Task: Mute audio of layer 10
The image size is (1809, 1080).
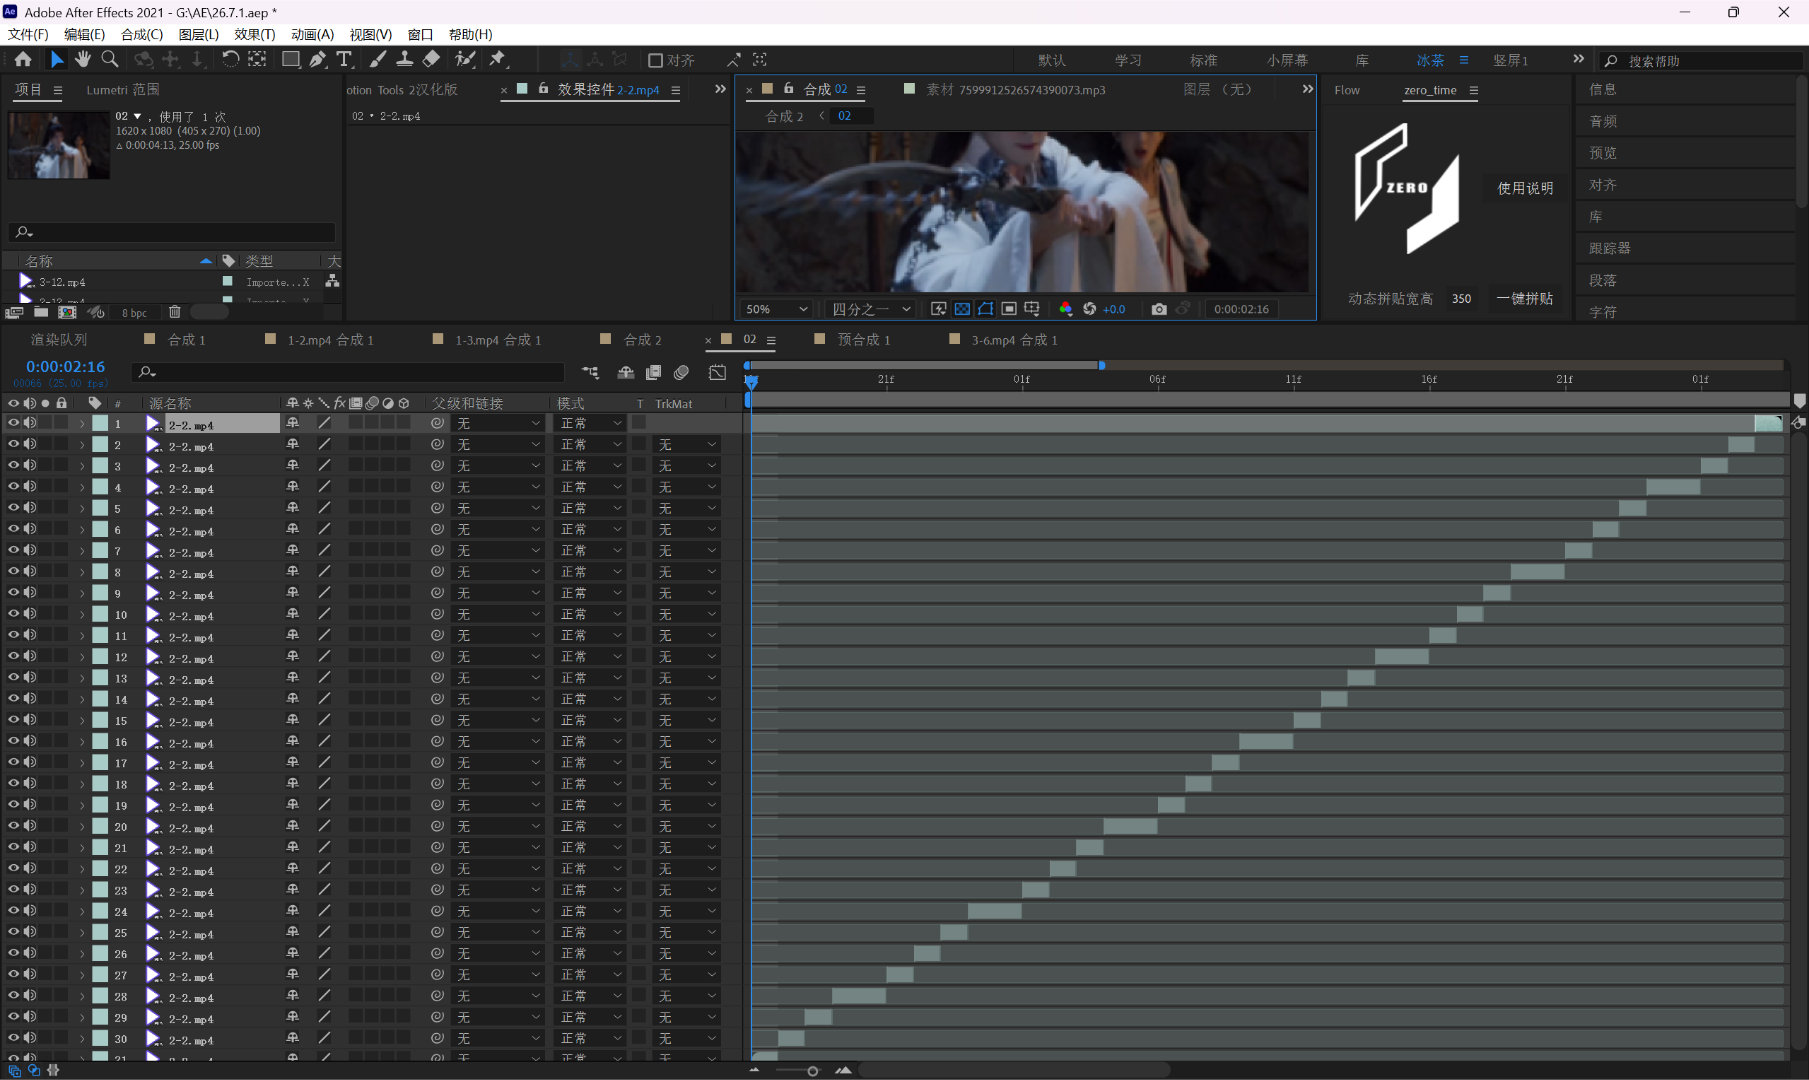Action: pyautogui.click(x=30, y=614)
